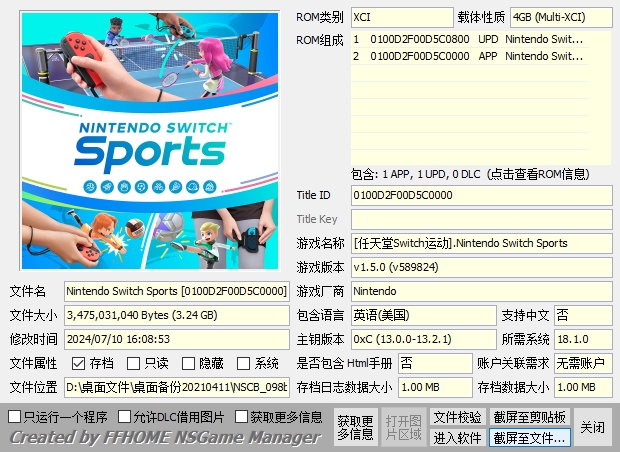Screen dimensions: 620x452
Task: Click the 文件大小 field 3,475,031,040 Bytes
Action: (x=177, y=316)
